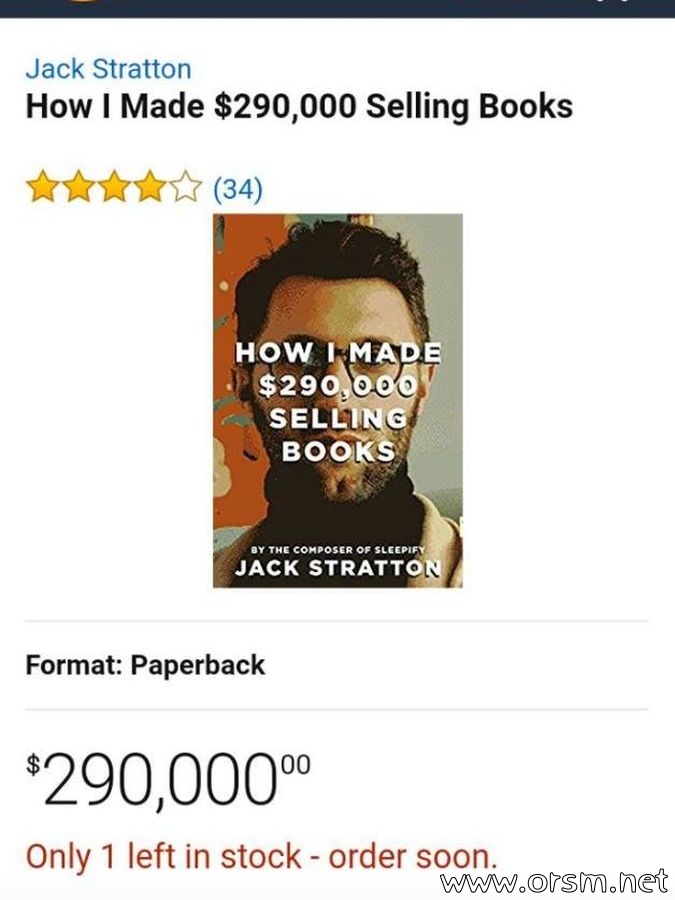Click the fourth gold rating star
This screenshot has width=675, height=900.
150,188
